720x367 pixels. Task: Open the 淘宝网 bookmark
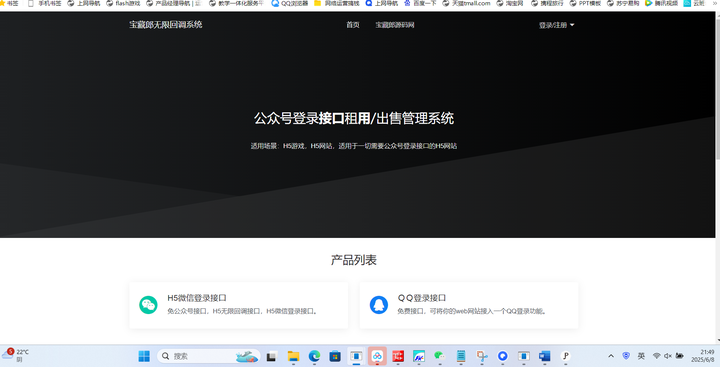pos(510,3)
